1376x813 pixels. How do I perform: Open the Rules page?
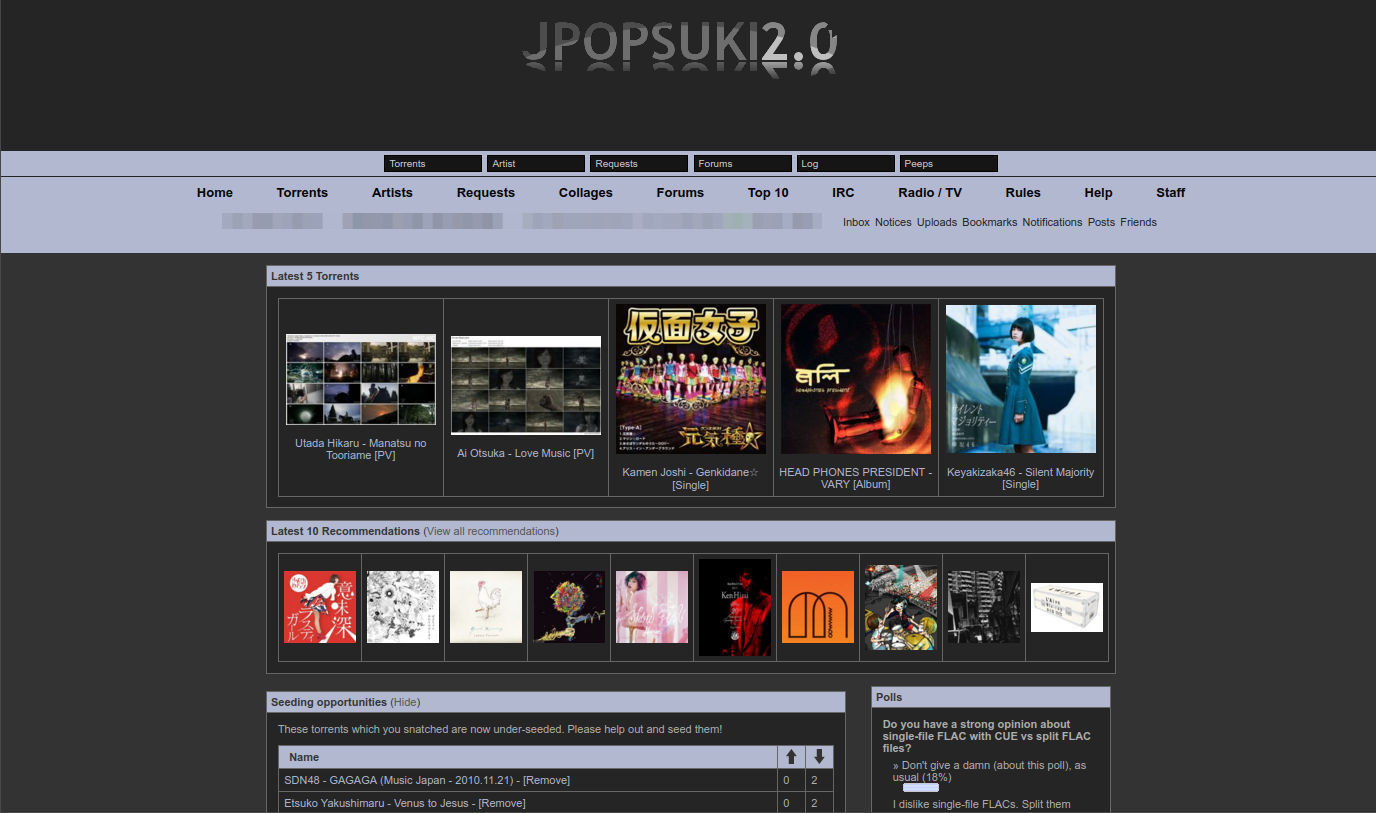point(1023,193)
